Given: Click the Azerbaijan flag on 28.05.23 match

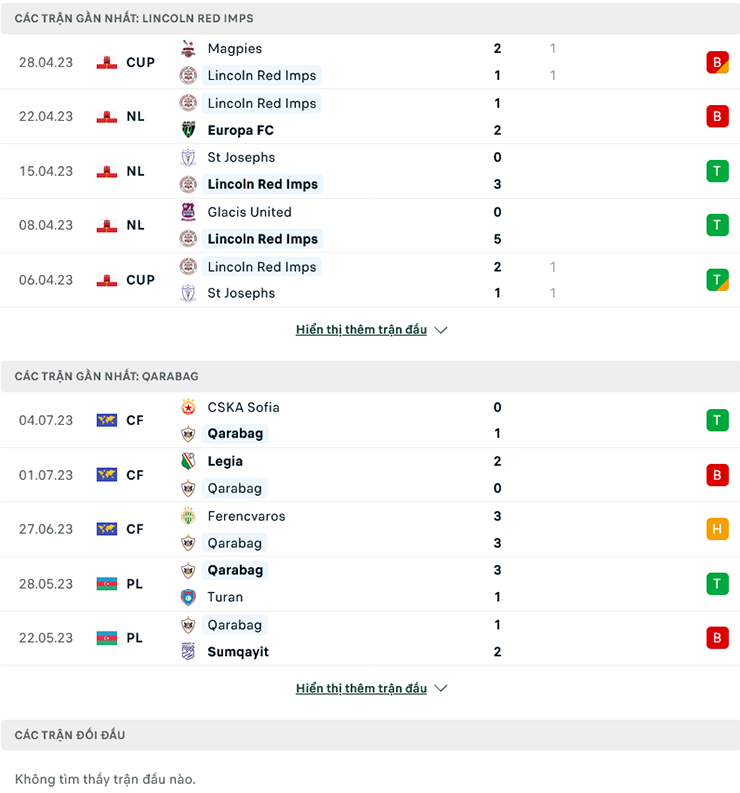Looking at the screenshot, I should coord(107,584).
